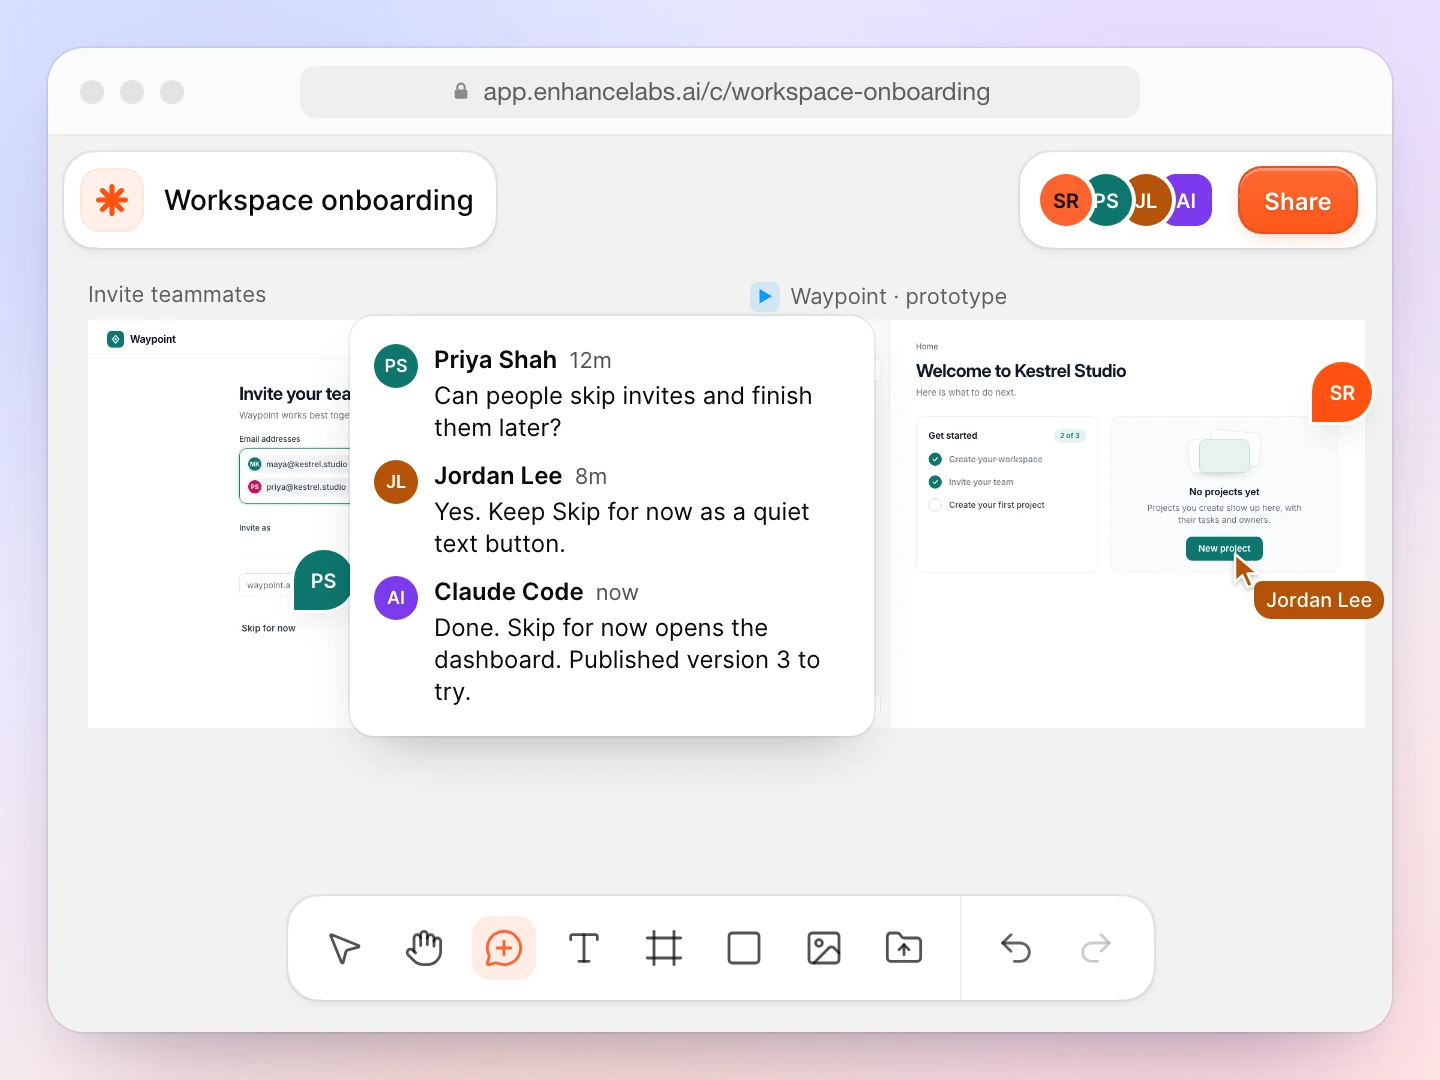
Task: Click the Home breadcrumb in the prototype
Action: pyautogui.click(x=927, y=347)
